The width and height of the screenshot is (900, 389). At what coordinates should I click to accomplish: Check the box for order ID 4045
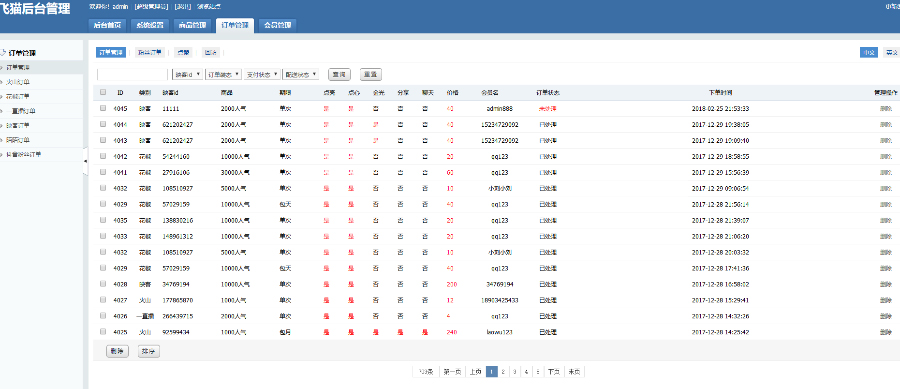click(x=103, y=108)
